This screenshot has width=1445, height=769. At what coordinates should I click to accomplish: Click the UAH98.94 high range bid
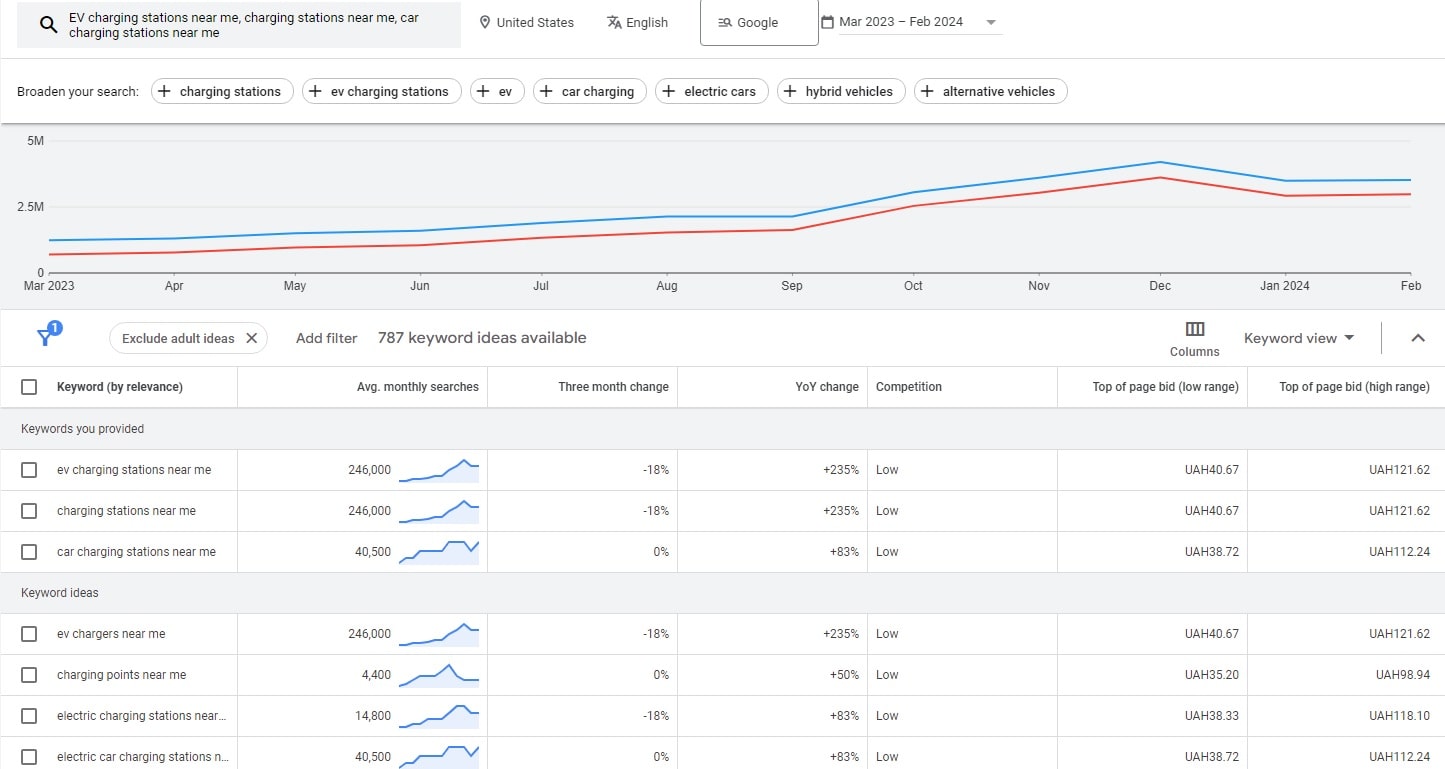click(x=1403, y=675)
